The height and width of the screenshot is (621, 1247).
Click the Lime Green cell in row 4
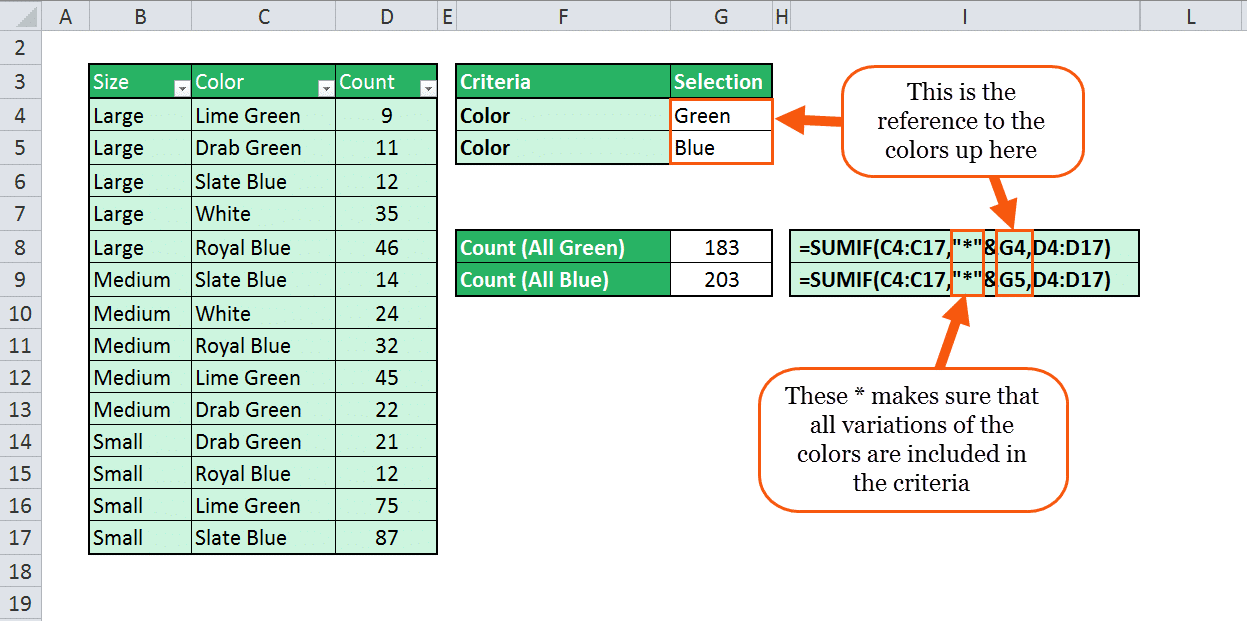[x=263, y=116]
